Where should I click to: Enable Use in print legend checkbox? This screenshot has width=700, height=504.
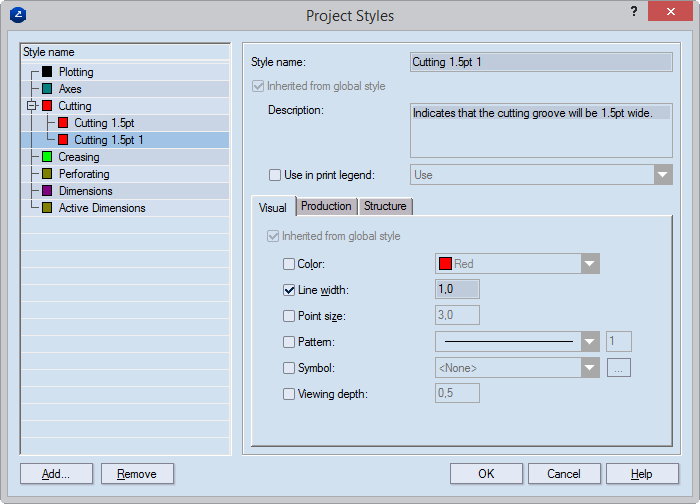(x=276, y=175)
